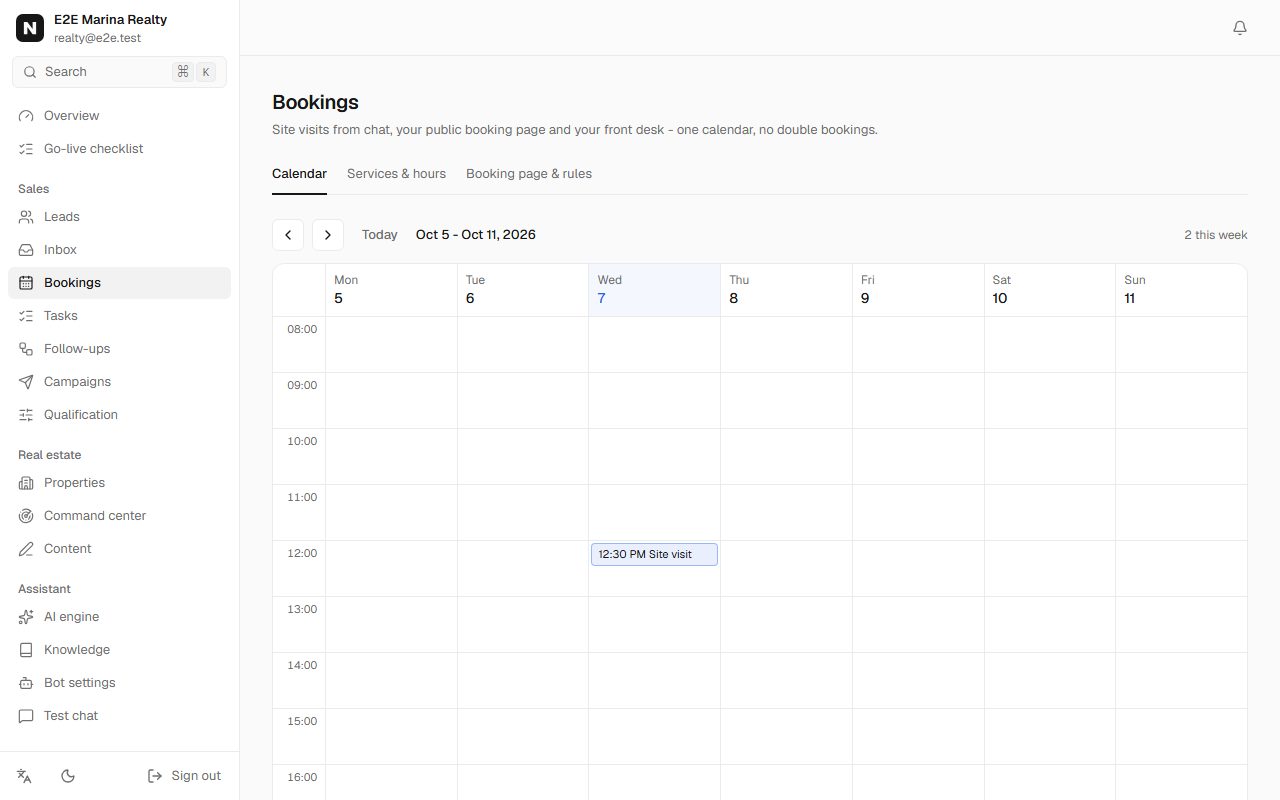Viewport: 1280px width, 800px height.
Task: Navigate to Inbox
Action: click(x=119, y=250)
